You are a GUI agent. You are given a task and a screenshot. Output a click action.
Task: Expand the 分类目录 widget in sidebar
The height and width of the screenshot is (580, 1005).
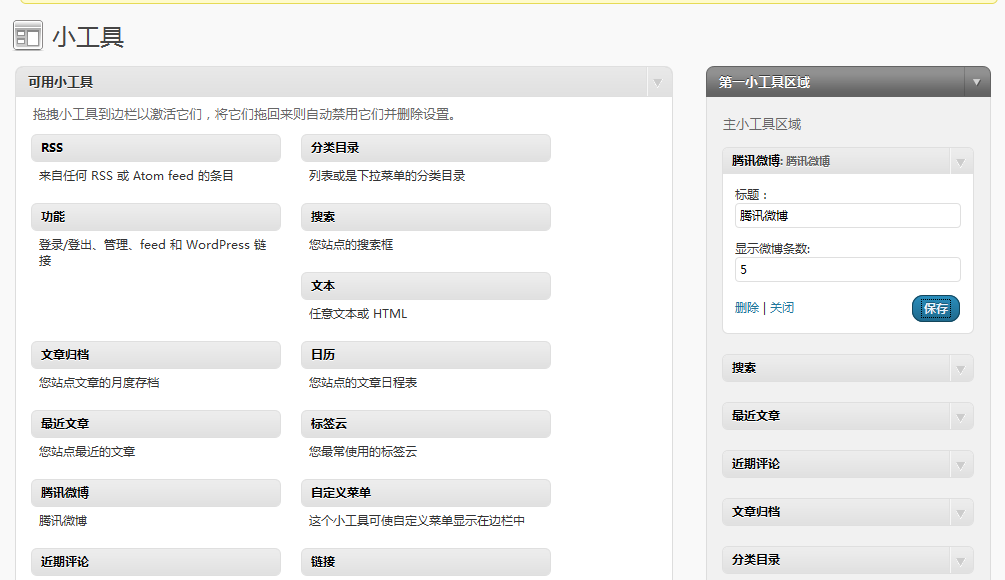pos(960,561)
